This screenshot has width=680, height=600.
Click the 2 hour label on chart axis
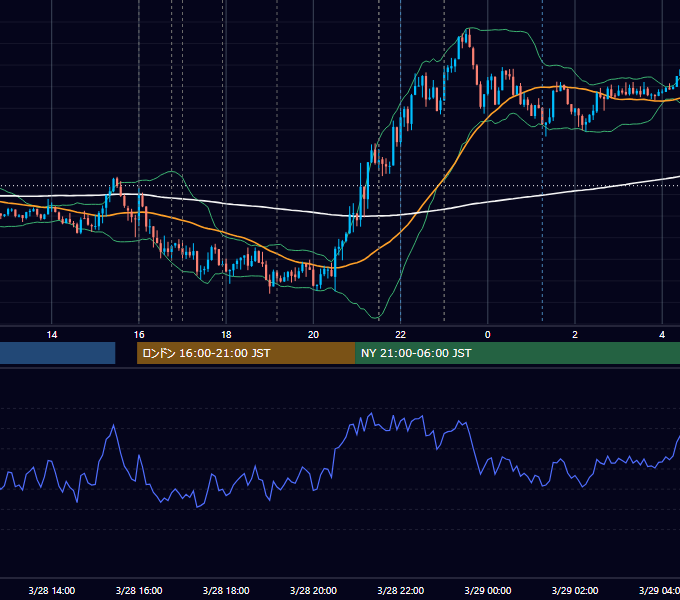tap(575, 335)
